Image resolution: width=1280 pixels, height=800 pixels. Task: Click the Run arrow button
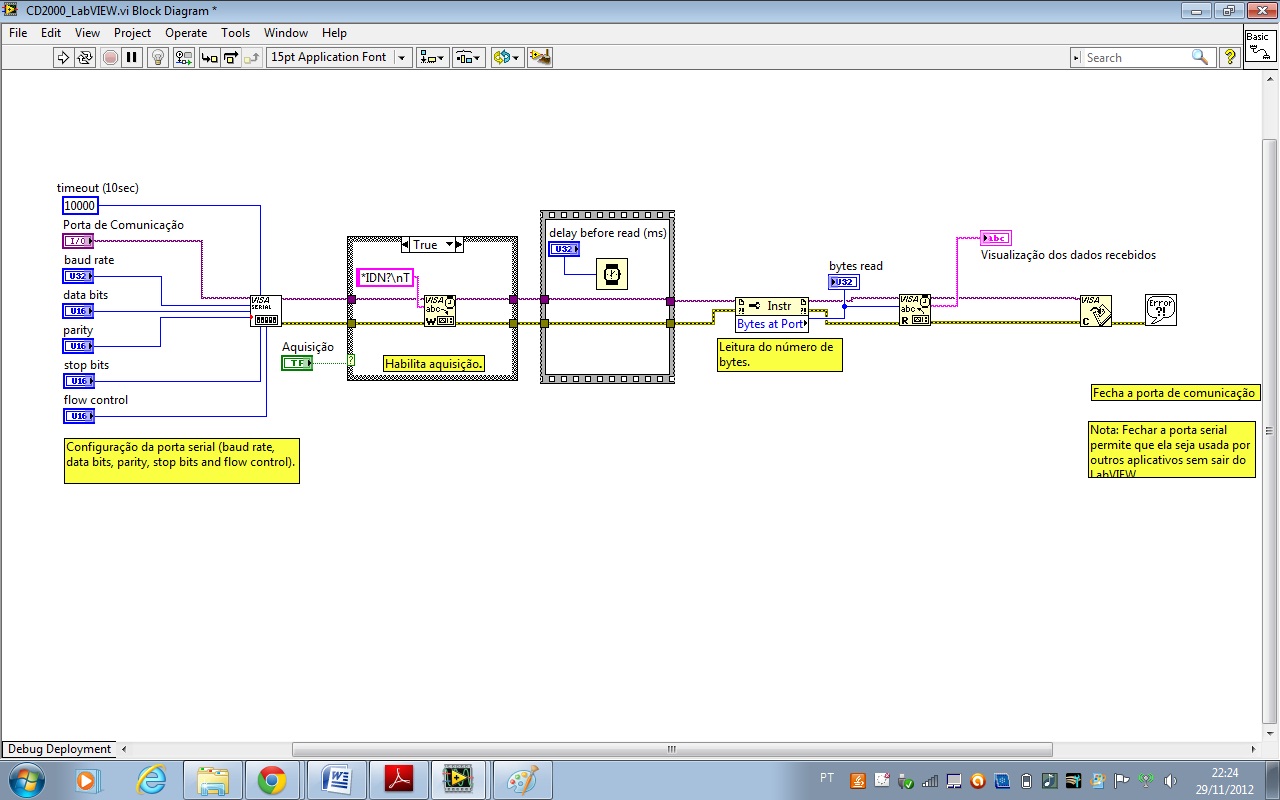63,58
